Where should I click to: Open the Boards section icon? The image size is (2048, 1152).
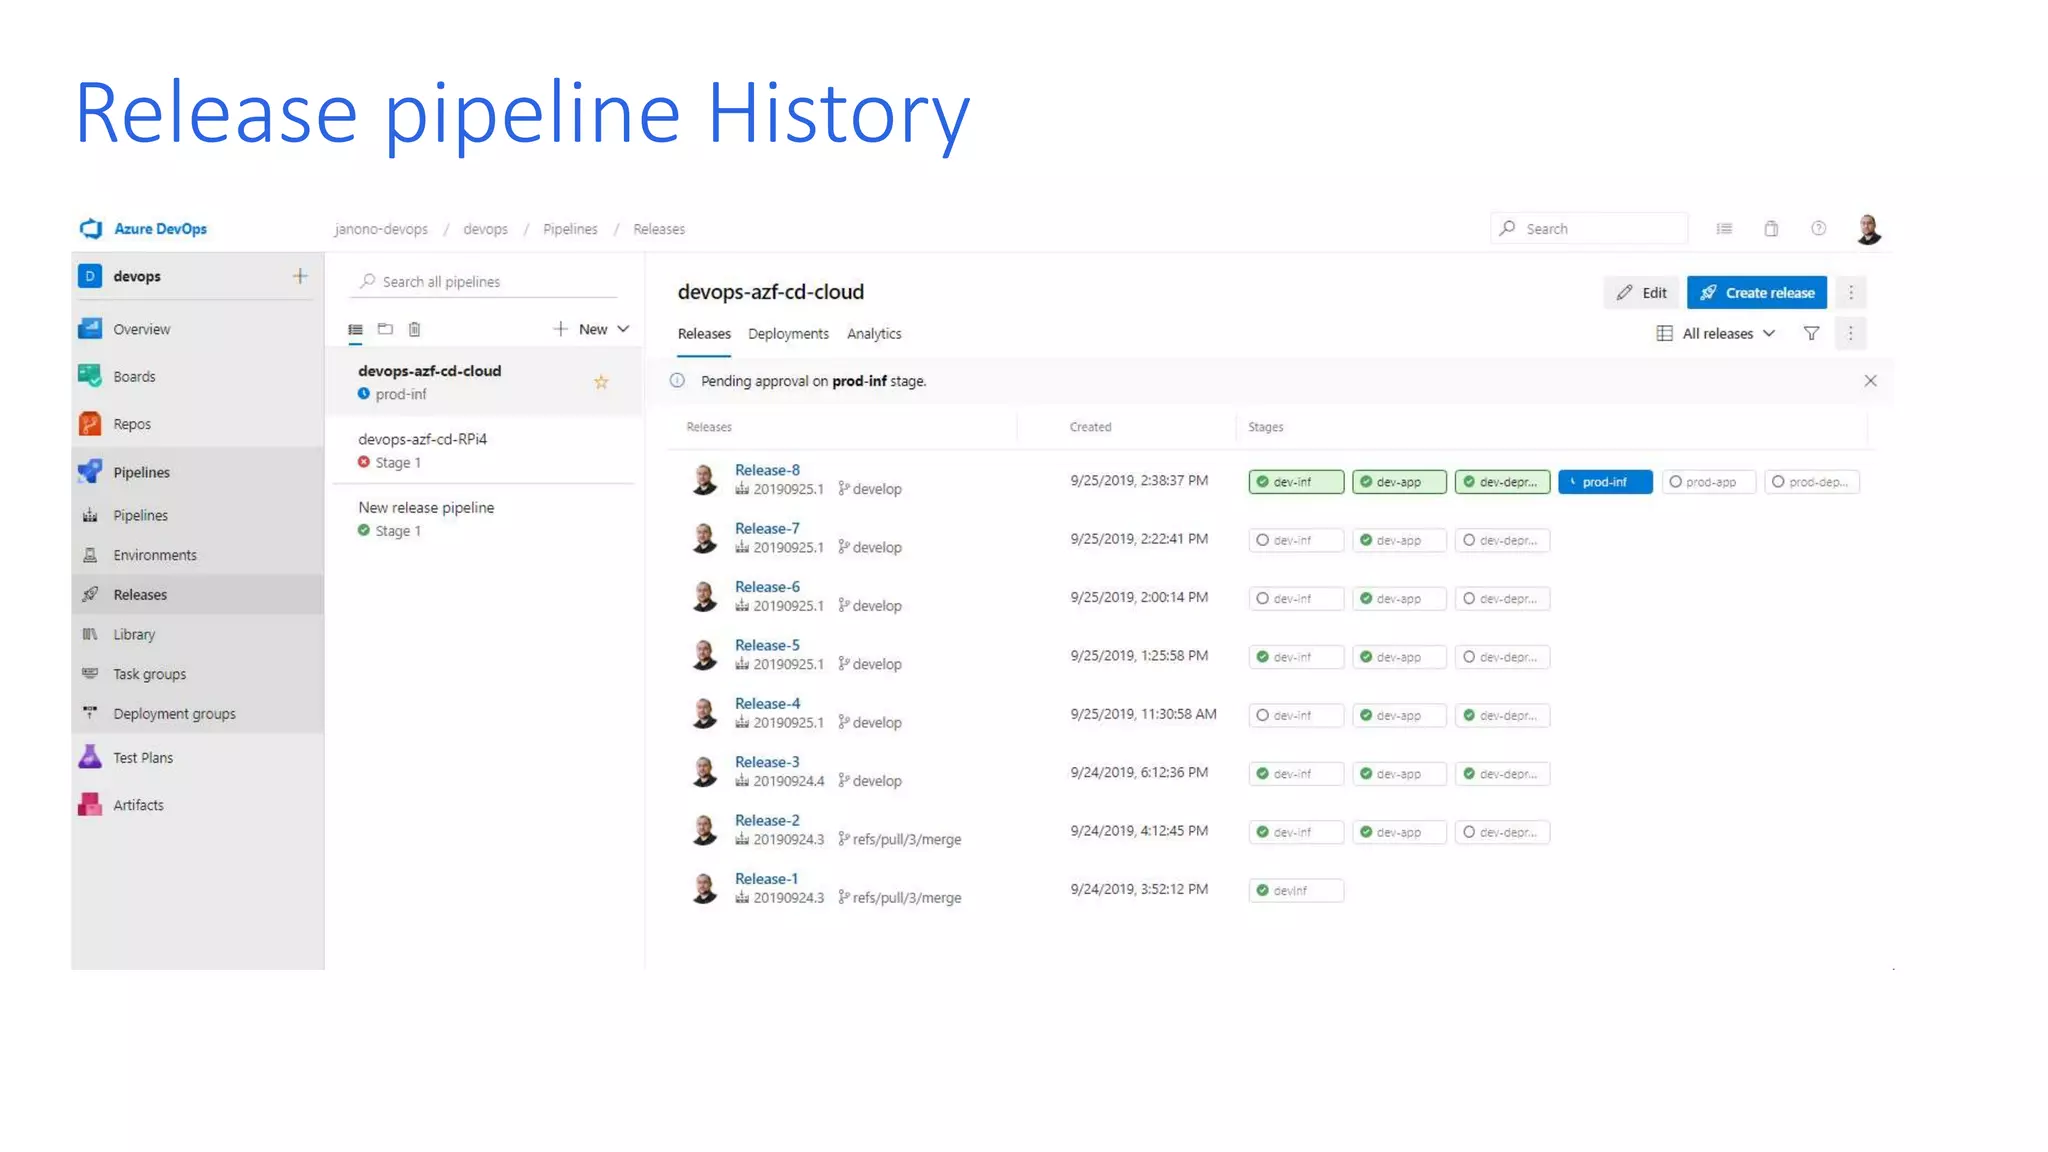click(x=90, y=376)
